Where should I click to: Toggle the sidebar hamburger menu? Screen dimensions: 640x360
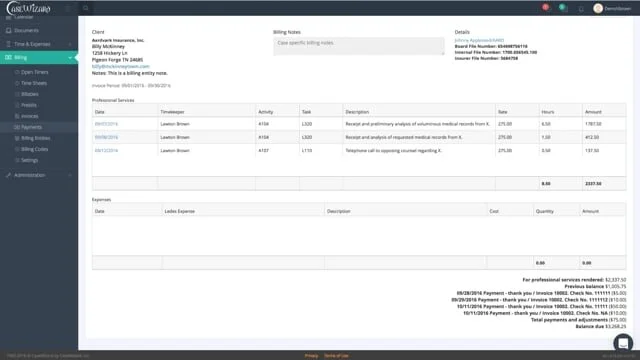click(x=69, y=8)
